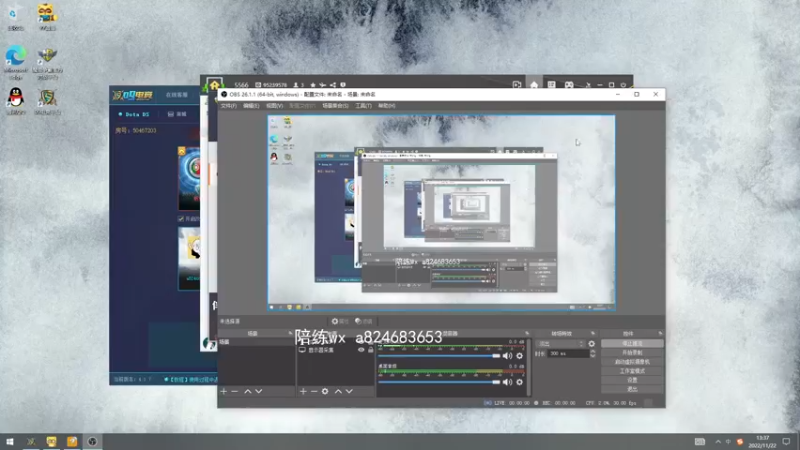The height and width of the screenshot is (450, 800).
Task: Add a new scene with the plus icon
Action: (x=223, y=391)
